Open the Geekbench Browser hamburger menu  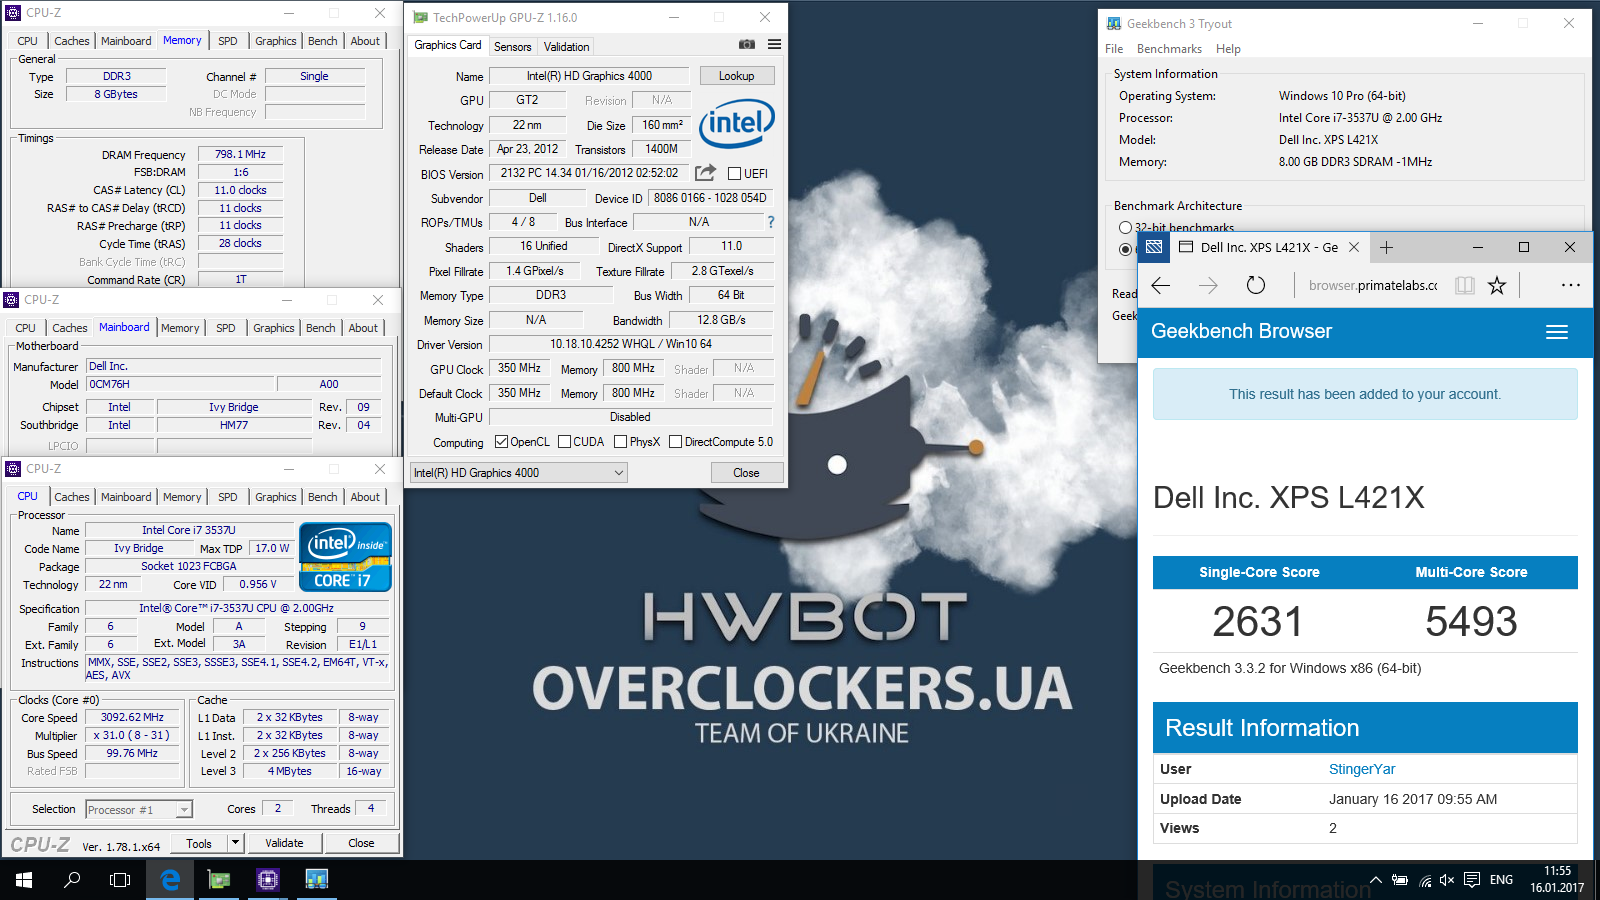tap(1557, 332)
